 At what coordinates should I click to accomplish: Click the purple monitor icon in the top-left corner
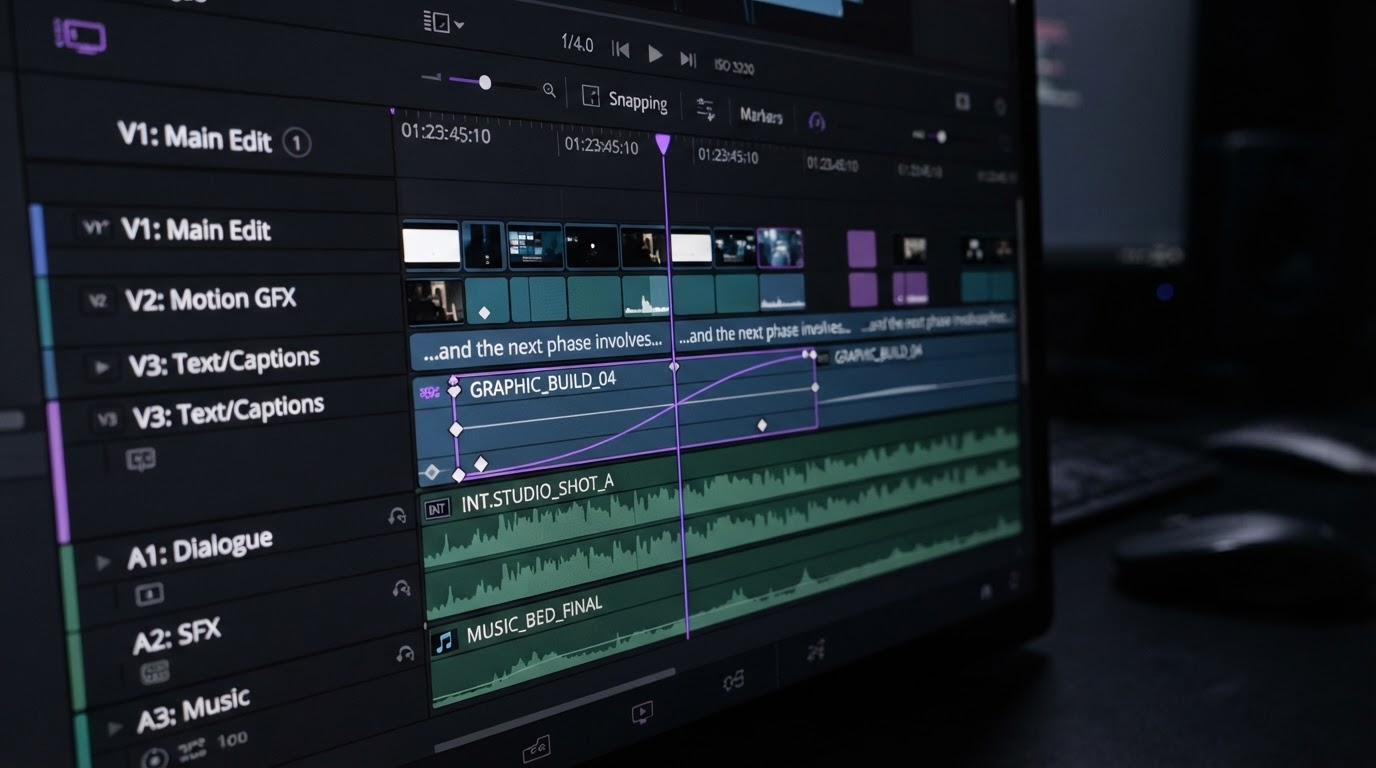click(80, 37)
